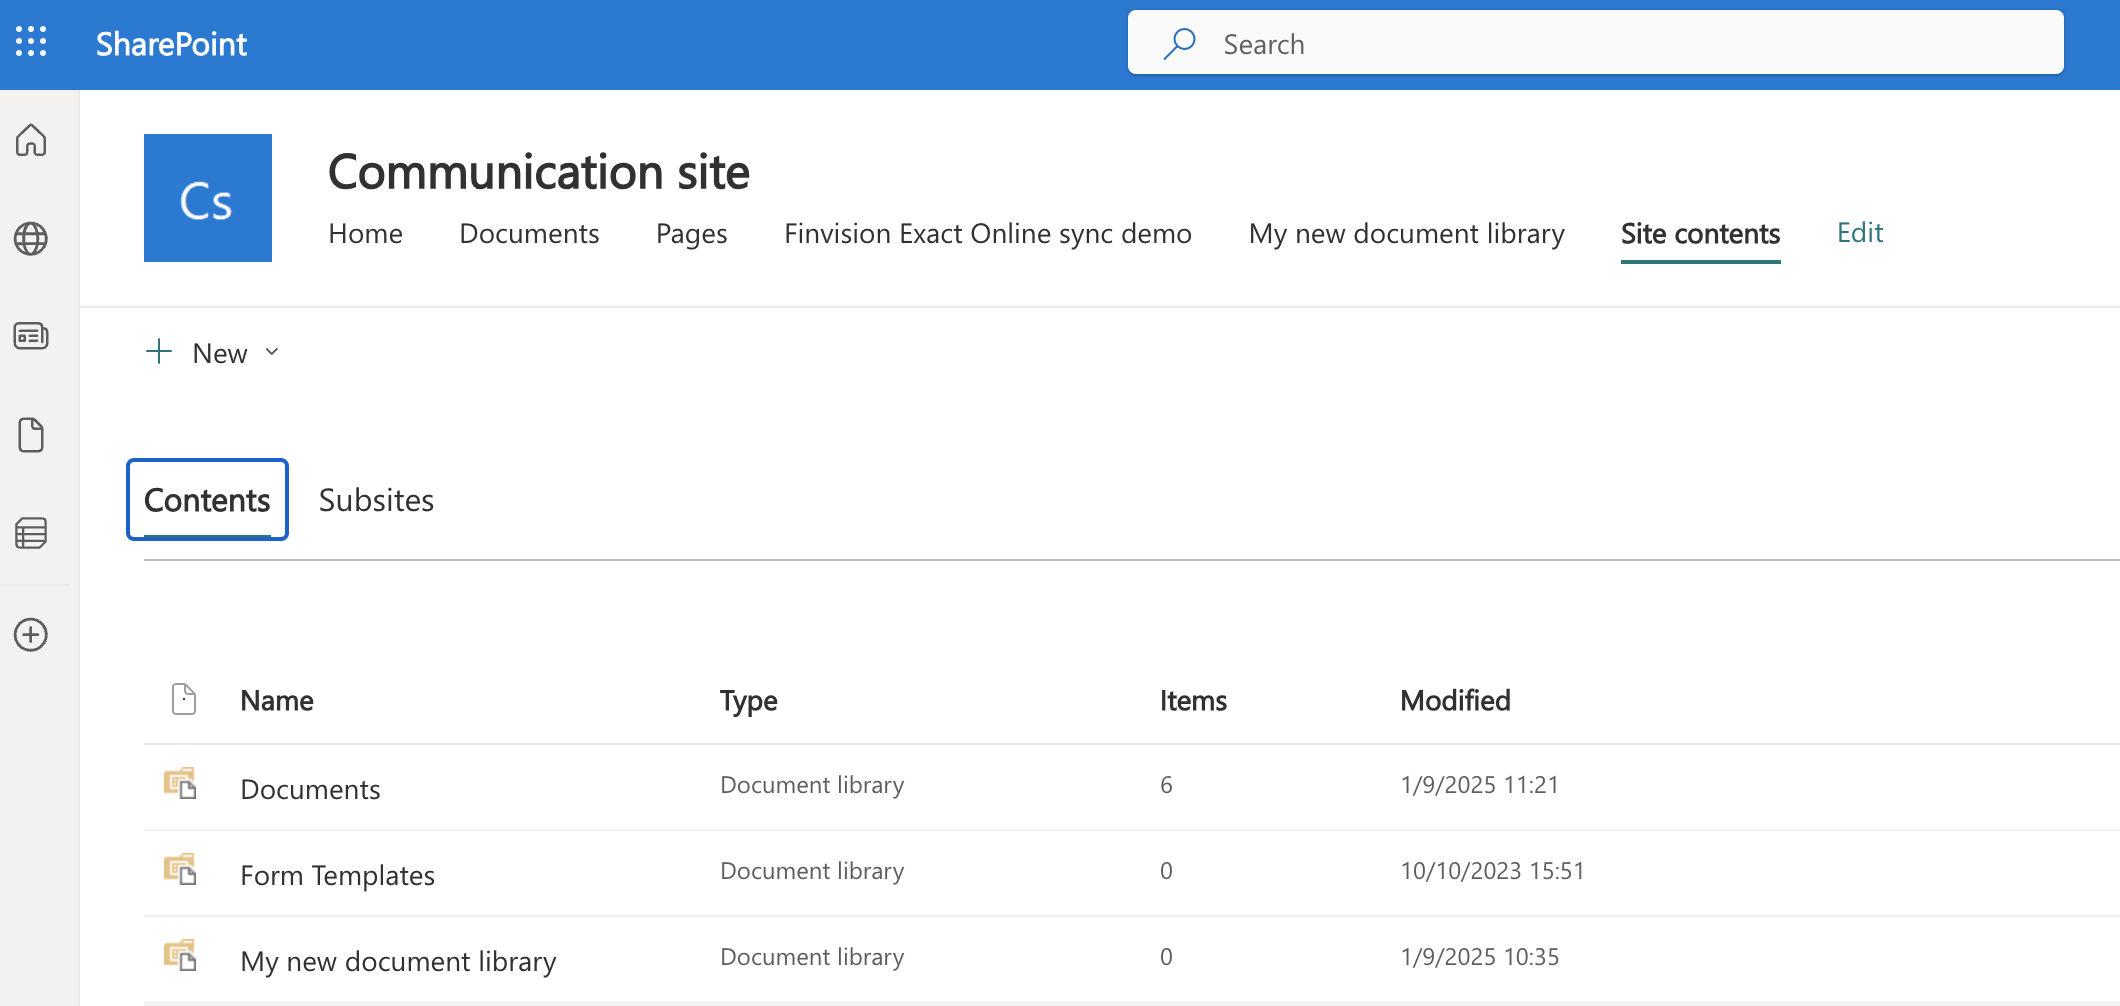This screenshot has height=1006, width=2120.
Task: Open the Form Templates library
Action: pyautogui.click(x=337, y=876)
